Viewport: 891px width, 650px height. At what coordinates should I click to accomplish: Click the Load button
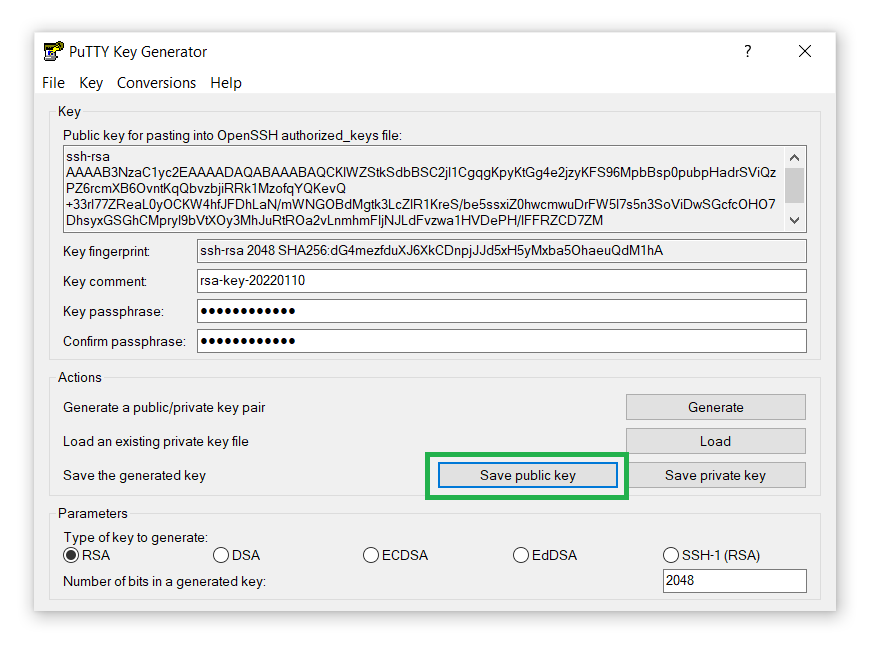[716, 441]
